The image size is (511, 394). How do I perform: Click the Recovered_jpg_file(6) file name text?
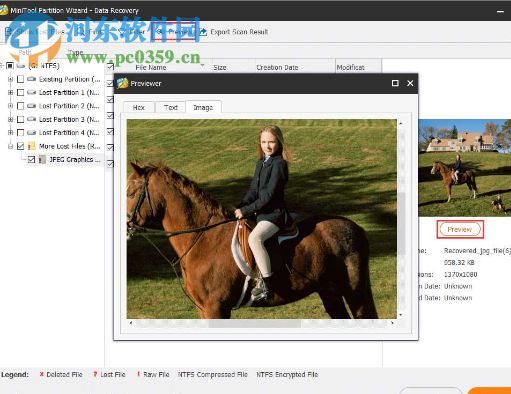tap(477, 250)
